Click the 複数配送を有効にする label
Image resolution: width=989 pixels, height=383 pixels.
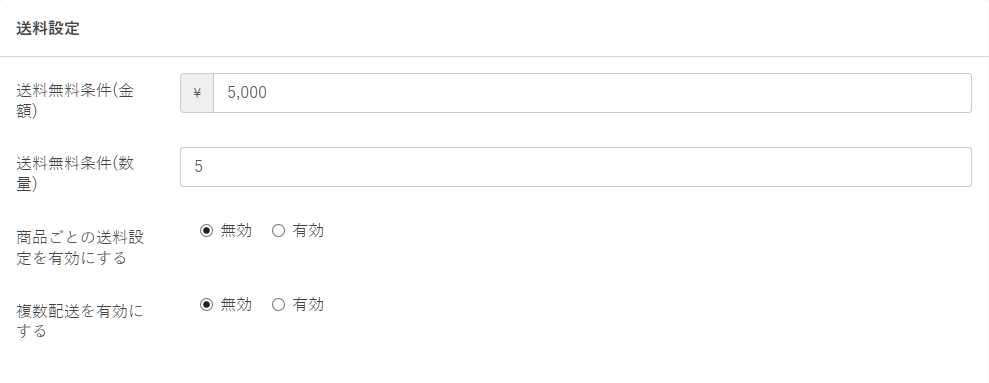click(x=79, y=321)
